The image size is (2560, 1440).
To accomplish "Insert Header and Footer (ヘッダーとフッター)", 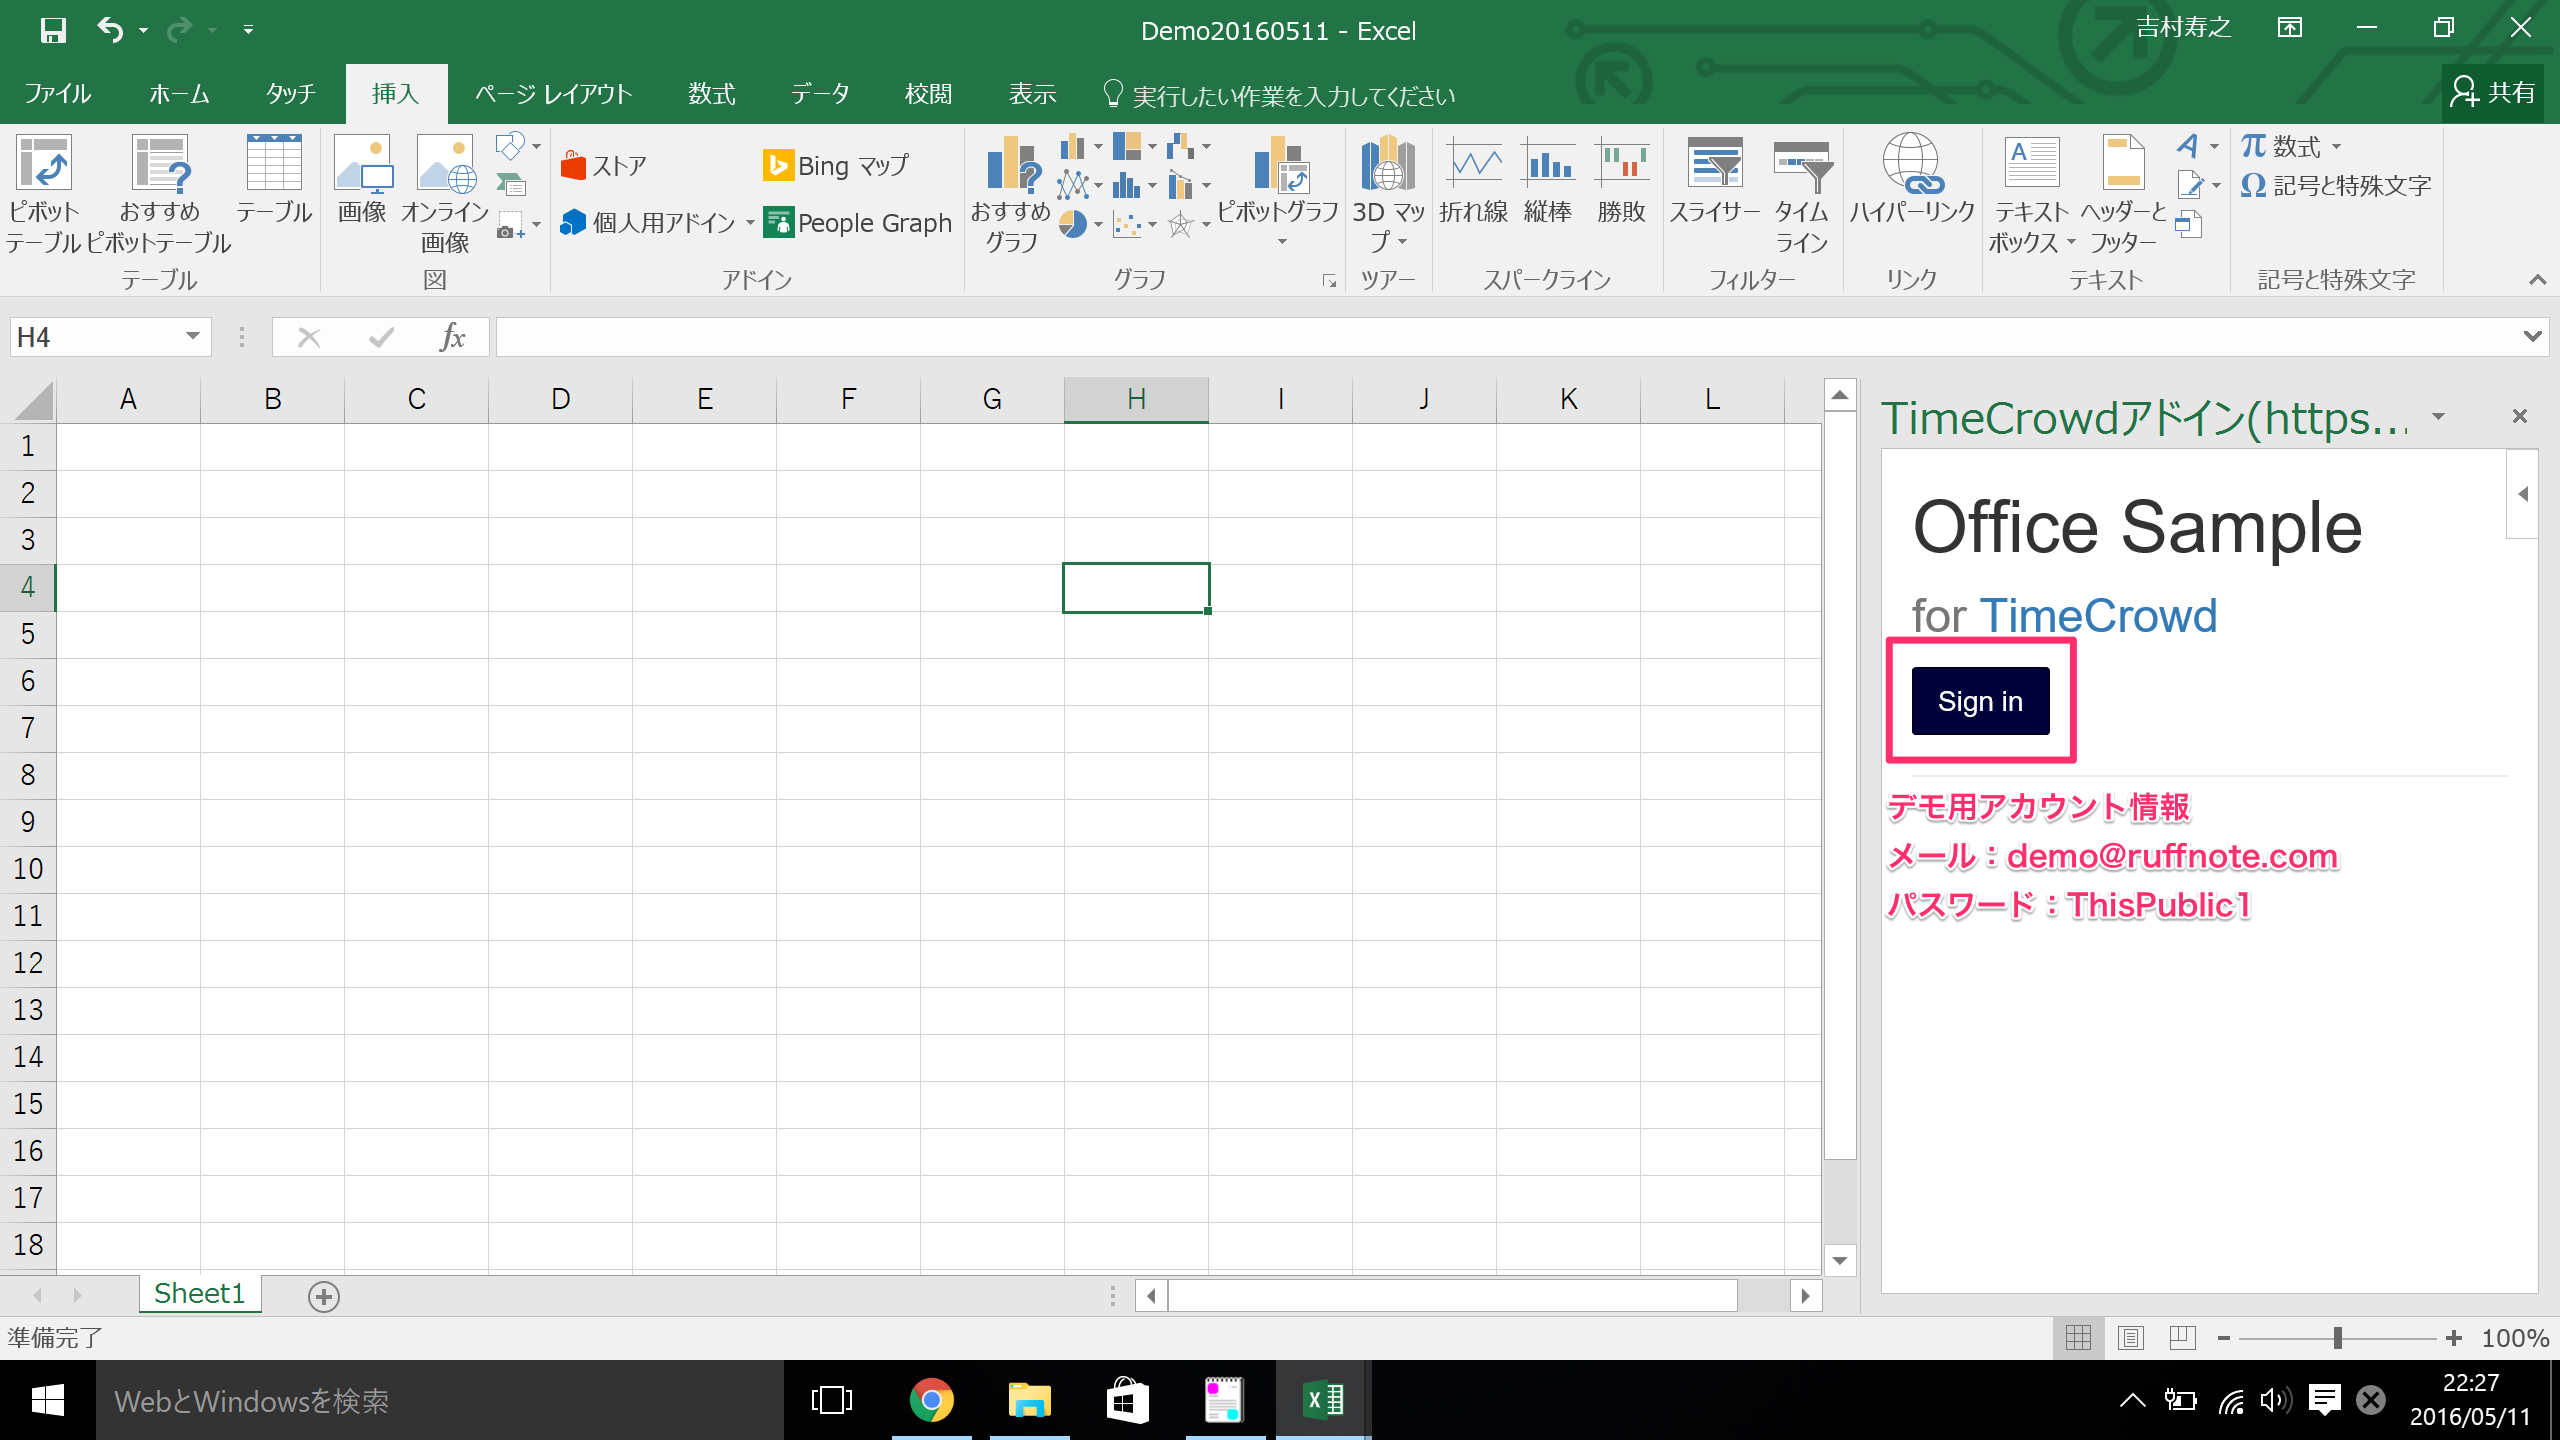I will [2123, 195].
